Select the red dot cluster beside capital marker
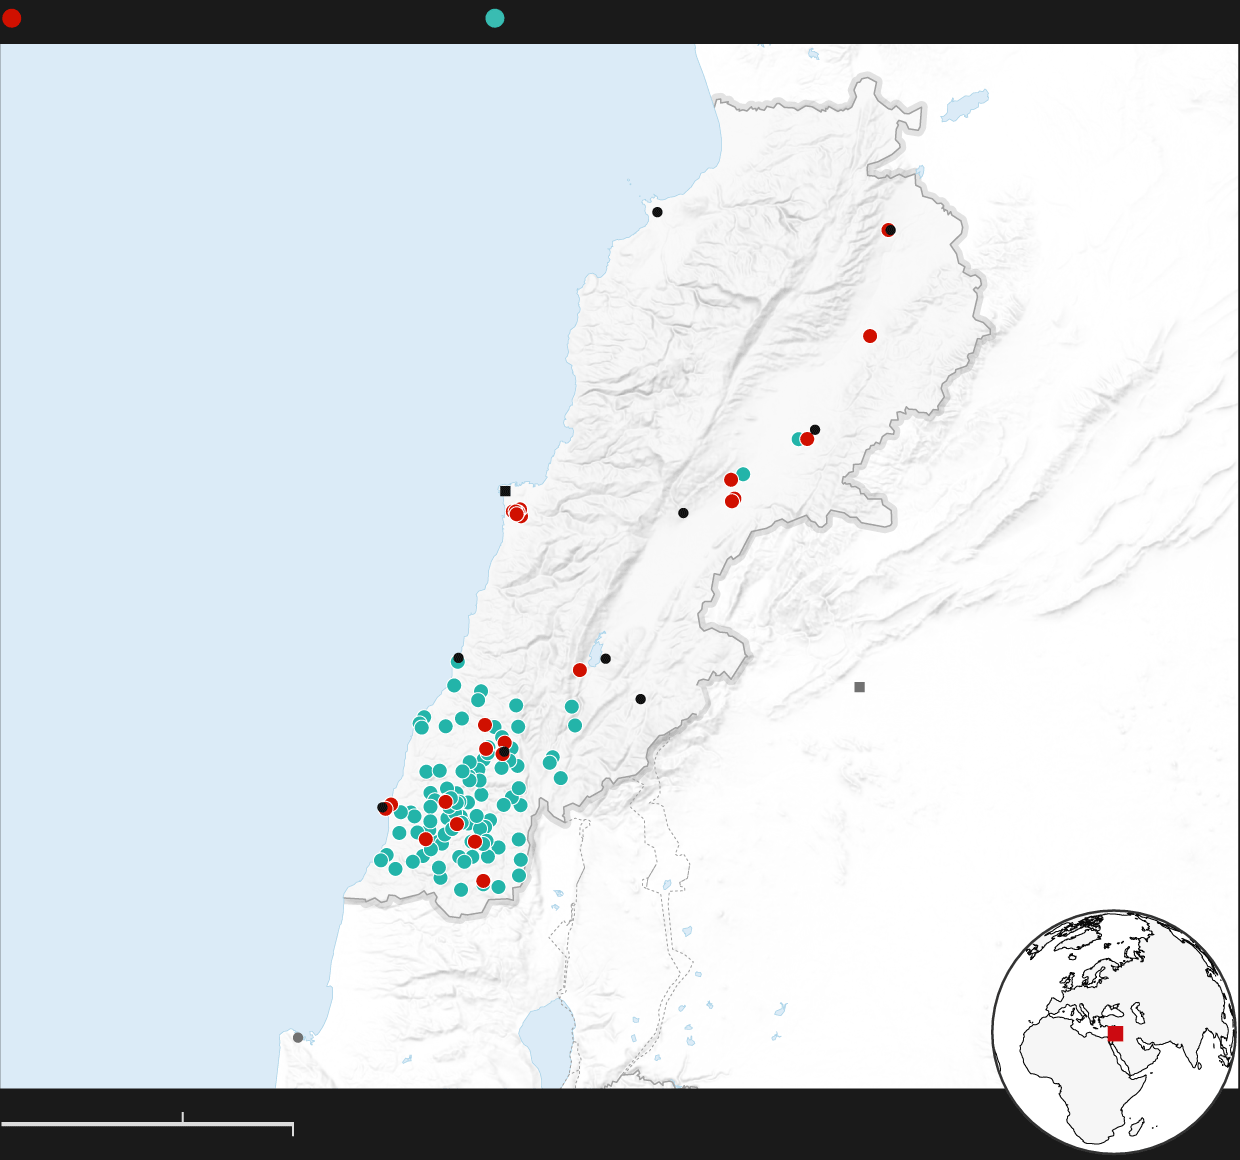The image size is (1240, 1160). (x=517, y=513)
